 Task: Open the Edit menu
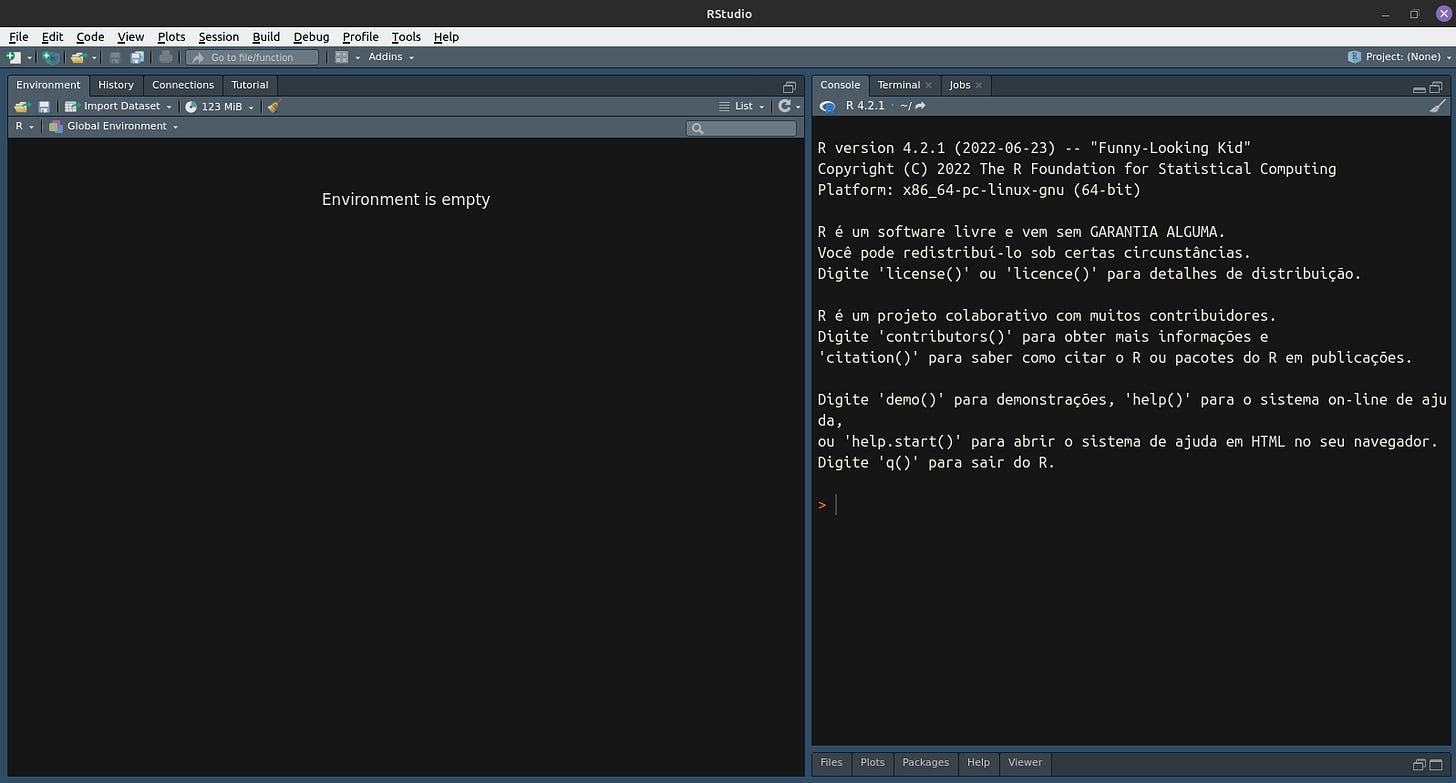point(52,37)
